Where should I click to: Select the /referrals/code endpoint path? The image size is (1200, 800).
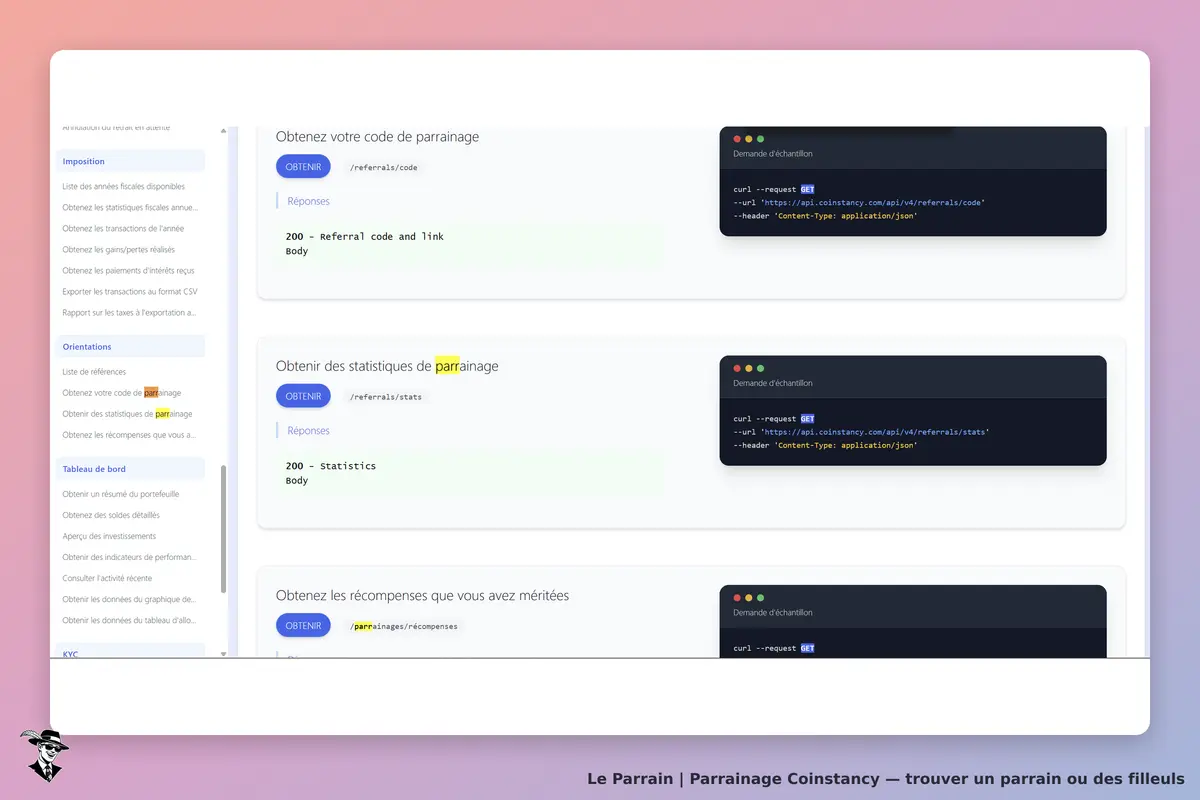coord(384,167)
